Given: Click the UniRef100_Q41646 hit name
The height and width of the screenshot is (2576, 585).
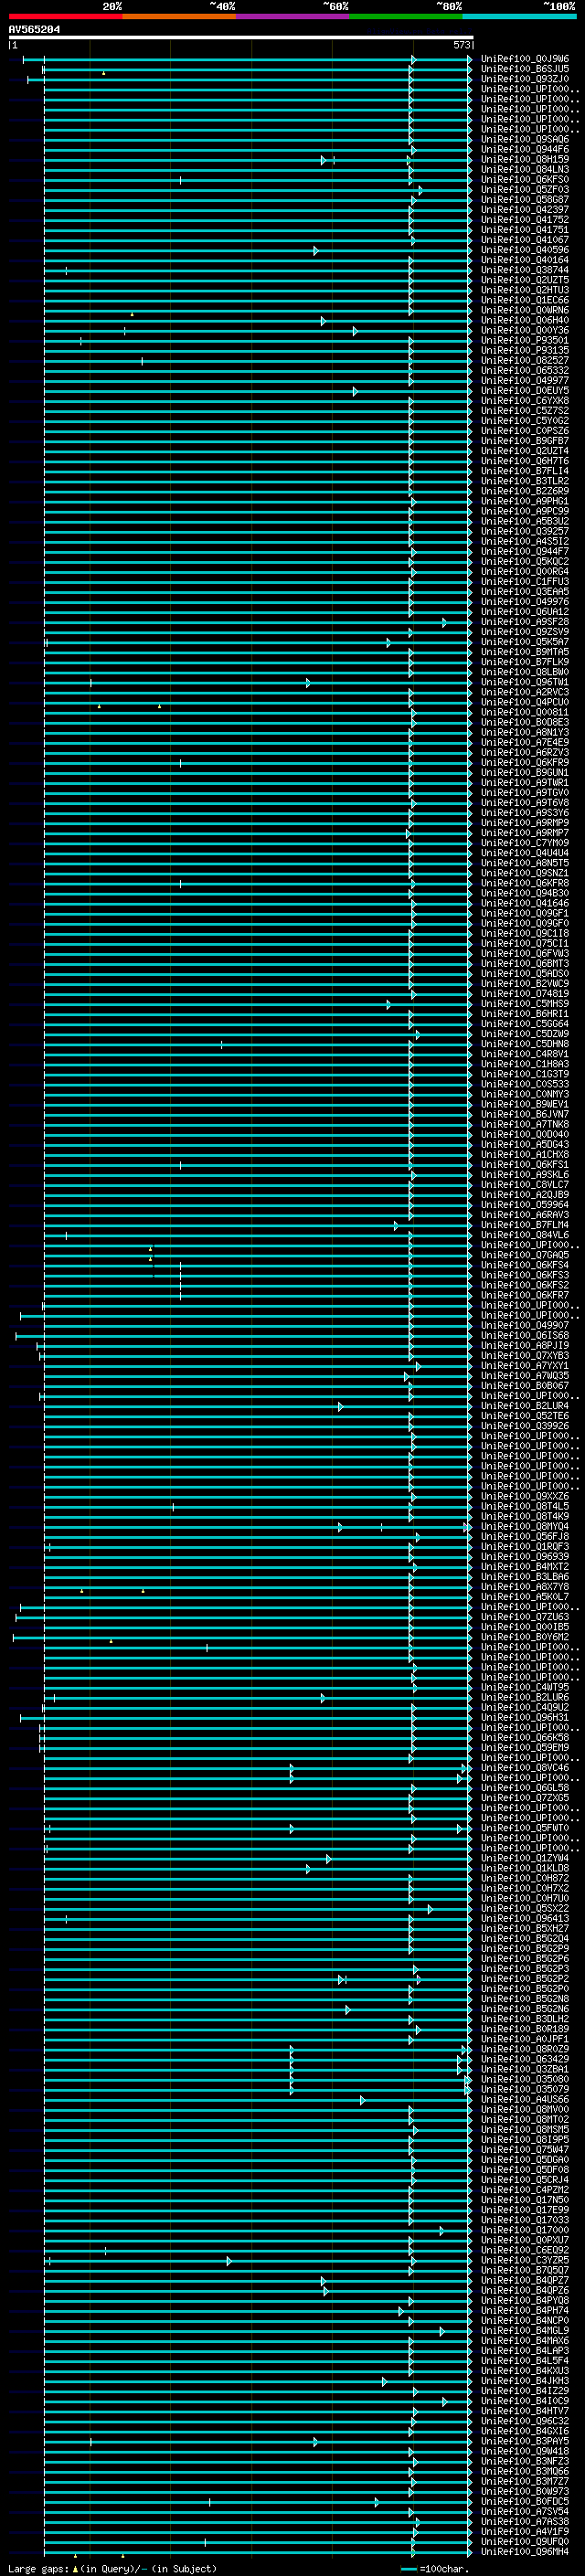Looking at the screenshot, I should pyautogui.click(x=525, y=903).
